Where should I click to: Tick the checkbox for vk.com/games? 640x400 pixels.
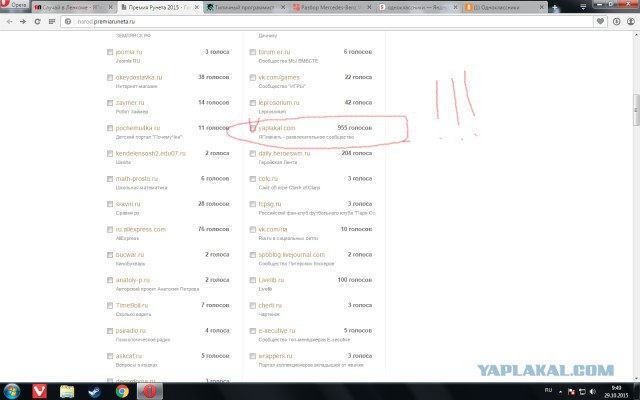[253, 78]
